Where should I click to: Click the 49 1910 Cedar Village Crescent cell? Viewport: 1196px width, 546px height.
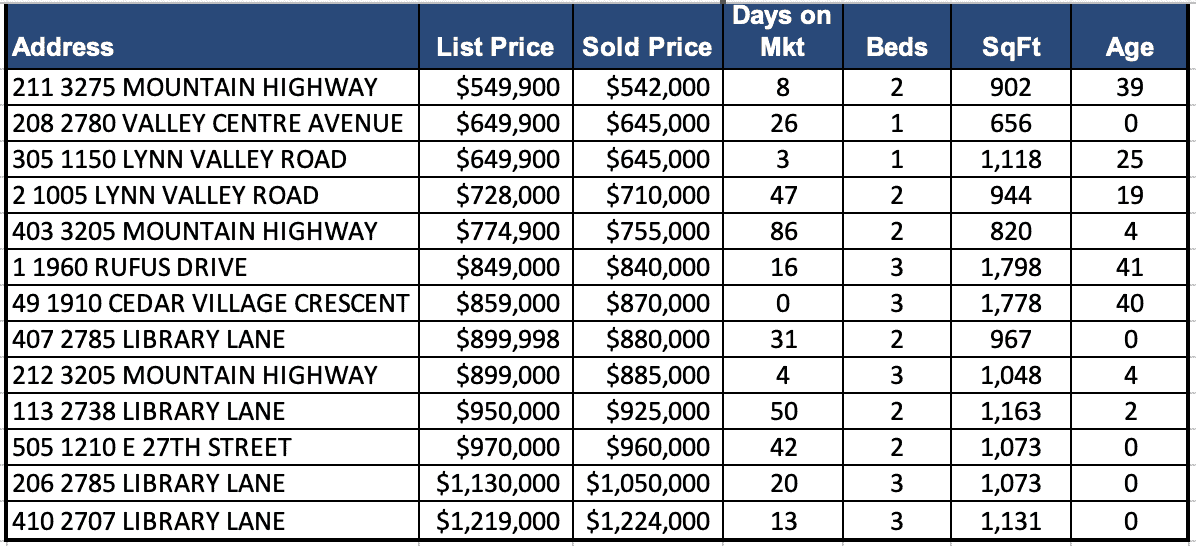[x=210, y=303]
